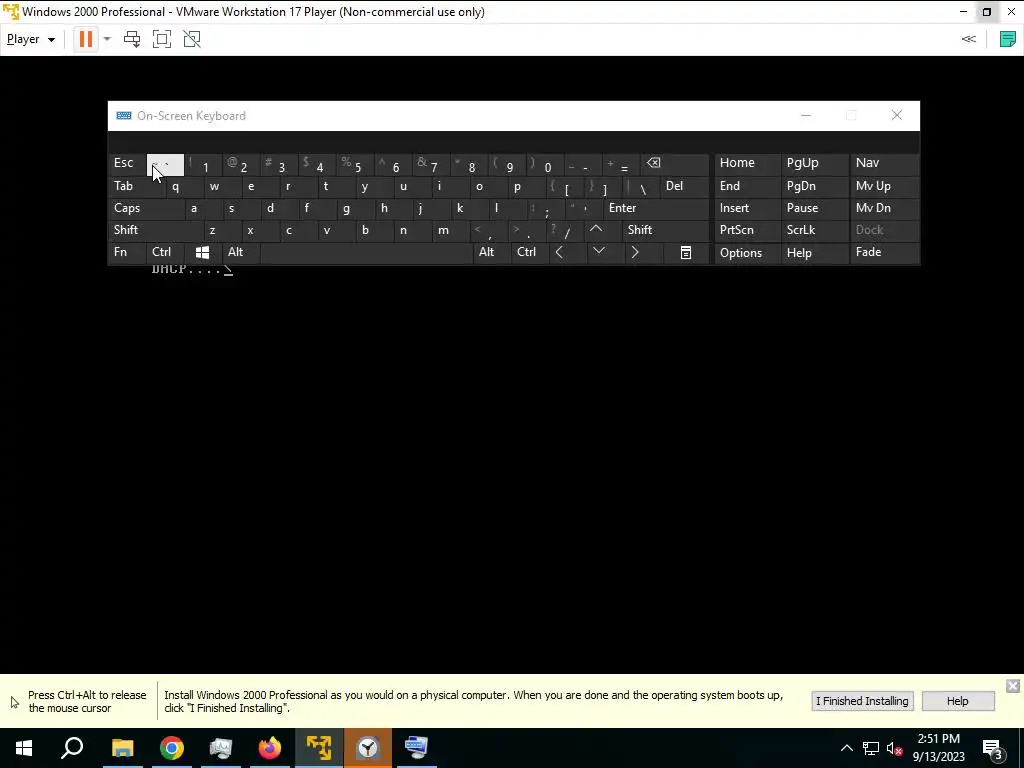Click the Windows logo key on On-Screen Keyboard
The image size is (1024, 768).
coord(202,253)
